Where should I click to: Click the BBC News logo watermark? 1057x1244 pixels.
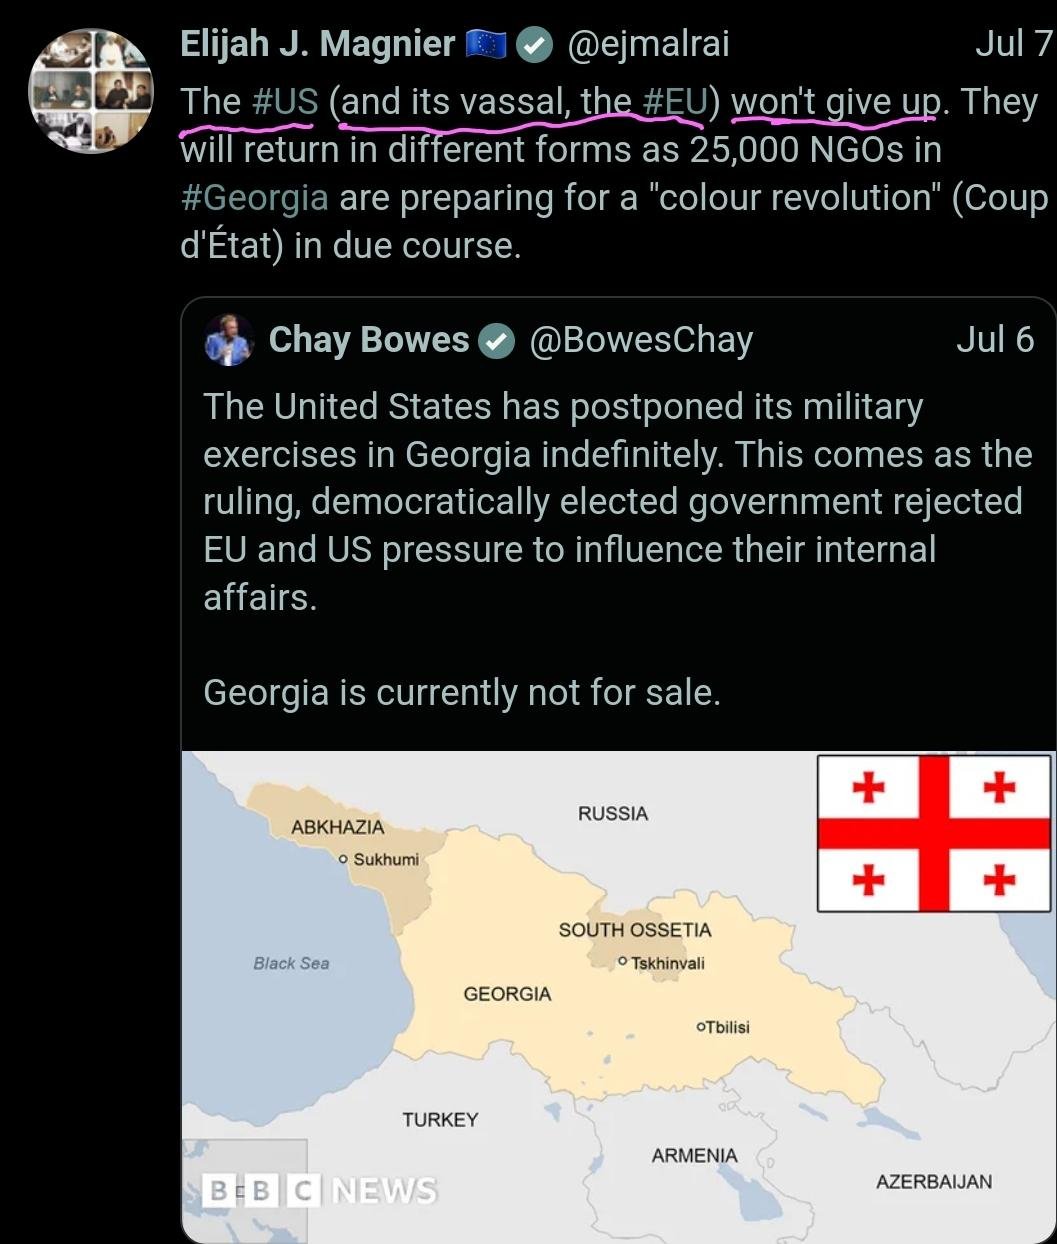[x=319, y=1190]
